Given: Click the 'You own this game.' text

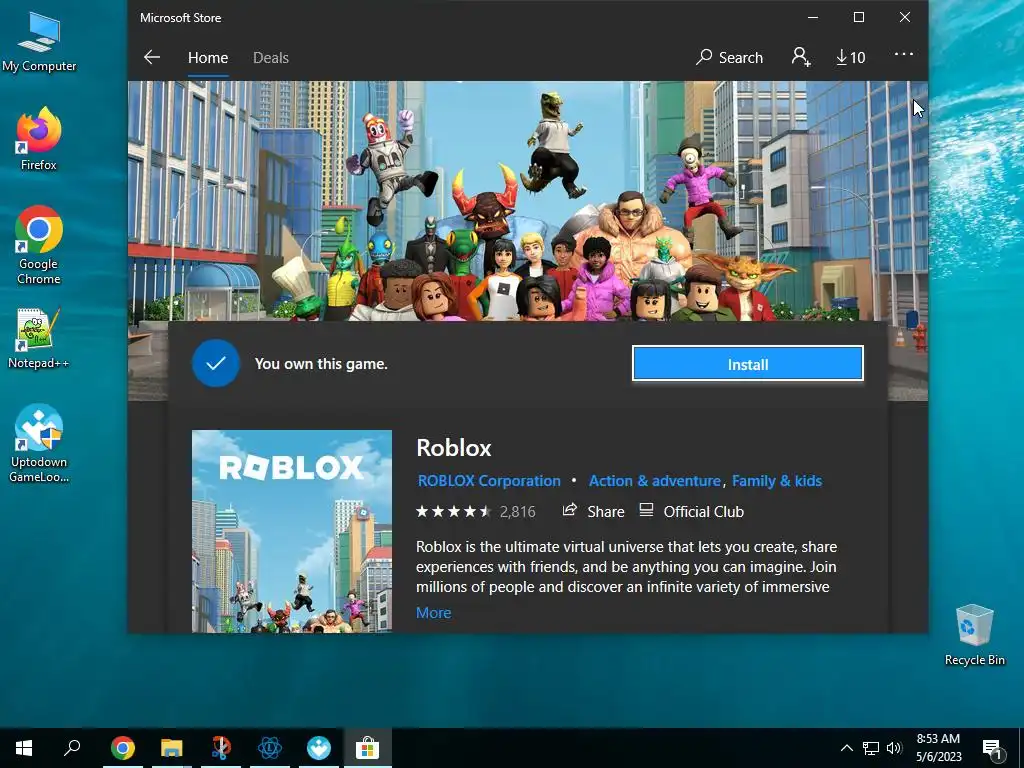Looking at the screenshot, I should point(321,364).
